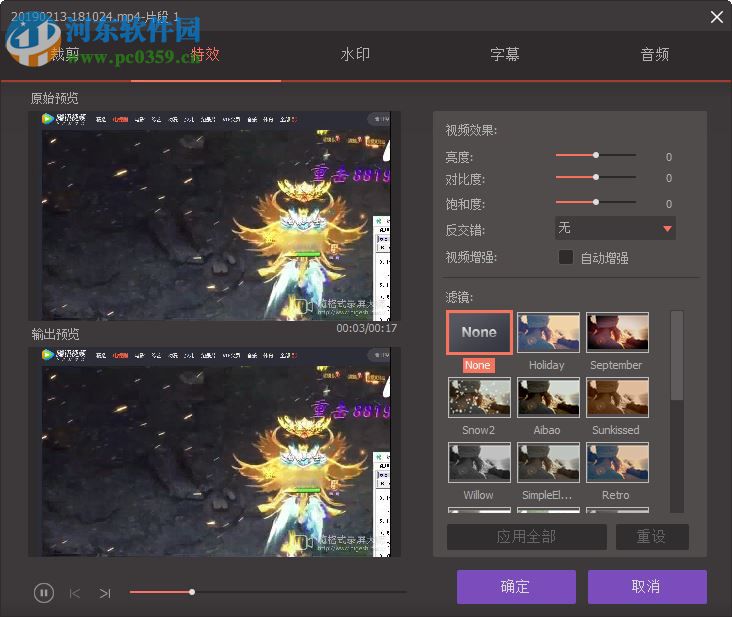Viewport: 732px width, 617px height.
Task: Adjust the 对比度 contrast slider
Action: coord(596,177)
